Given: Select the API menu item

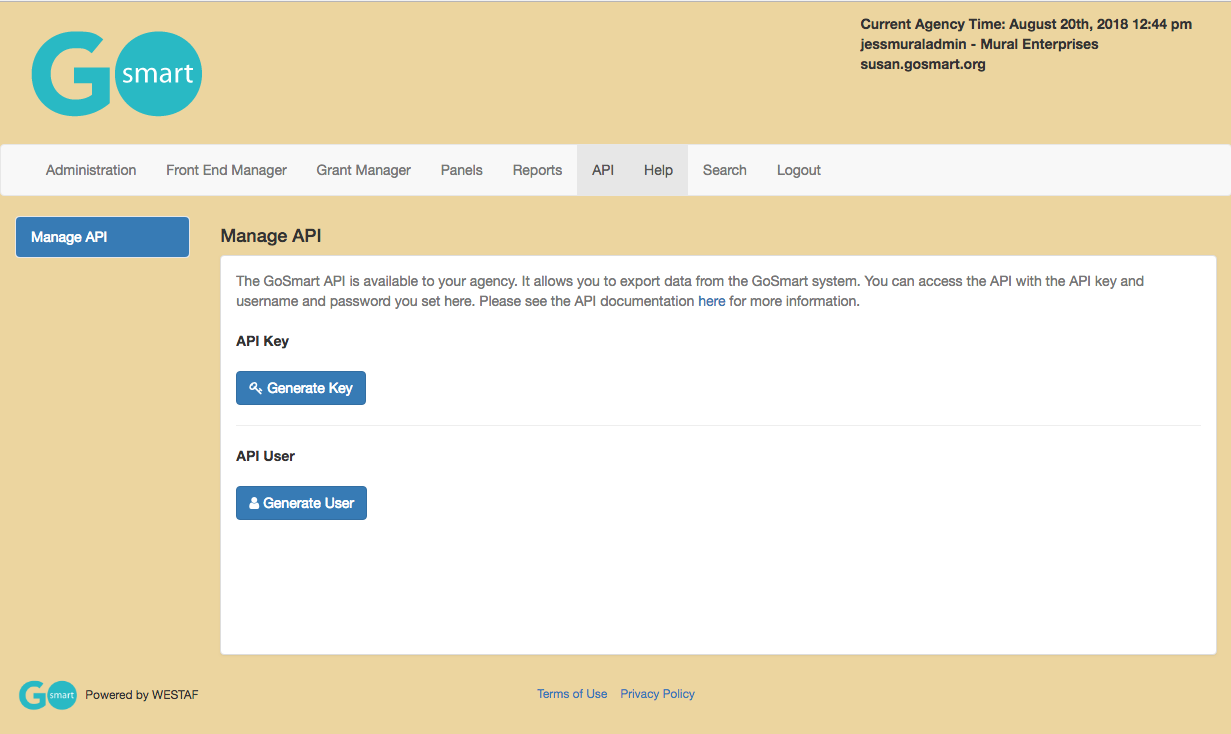Looking at the screenshot, I should click(x=603, y=170).
